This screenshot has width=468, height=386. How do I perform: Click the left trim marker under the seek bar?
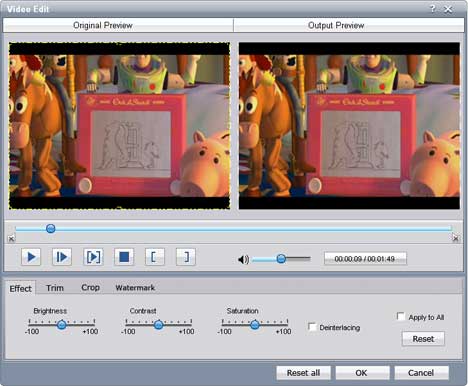pyautogui.click(x=11, y=238)
